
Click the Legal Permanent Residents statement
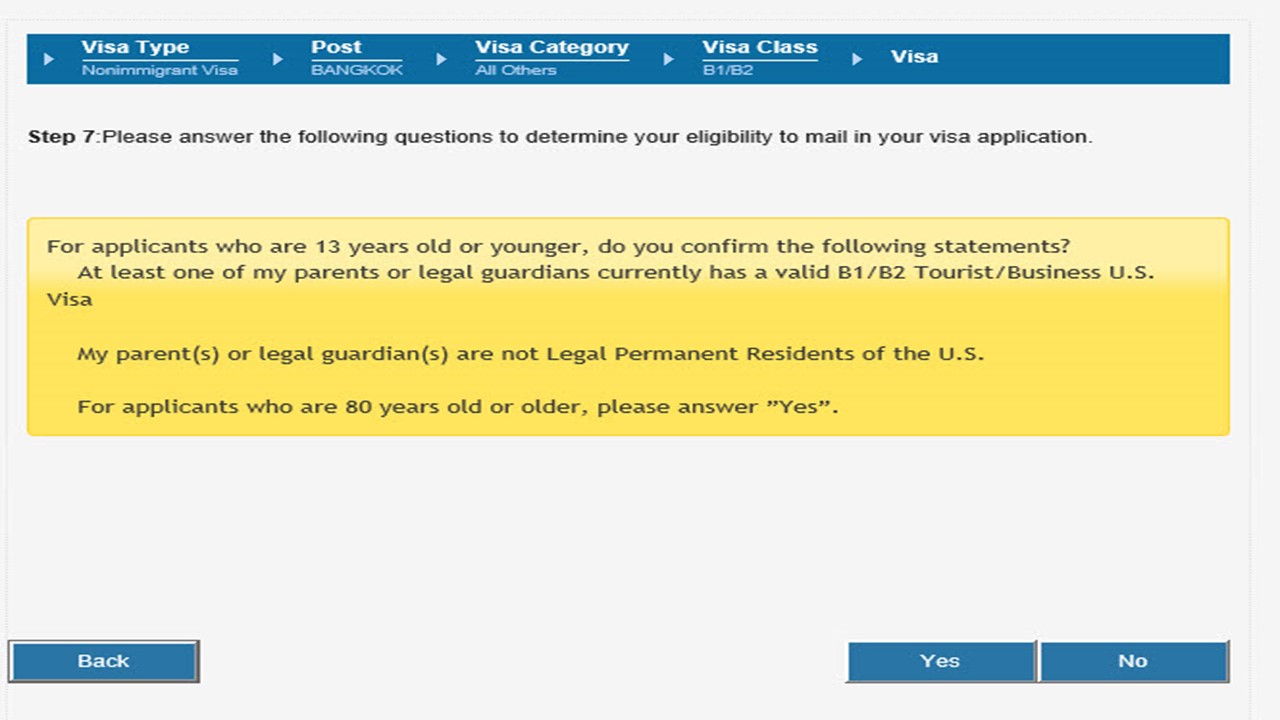530,354
